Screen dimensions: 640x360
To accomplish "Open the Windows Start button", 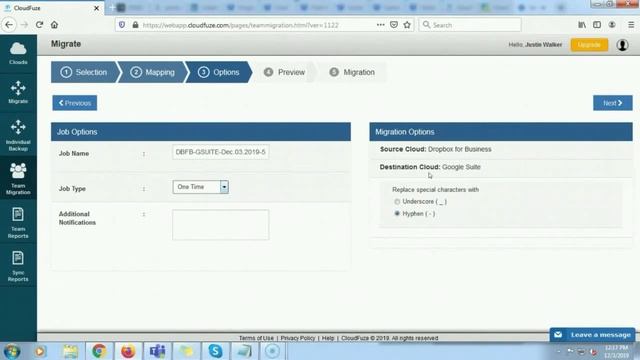I will 12,351.
